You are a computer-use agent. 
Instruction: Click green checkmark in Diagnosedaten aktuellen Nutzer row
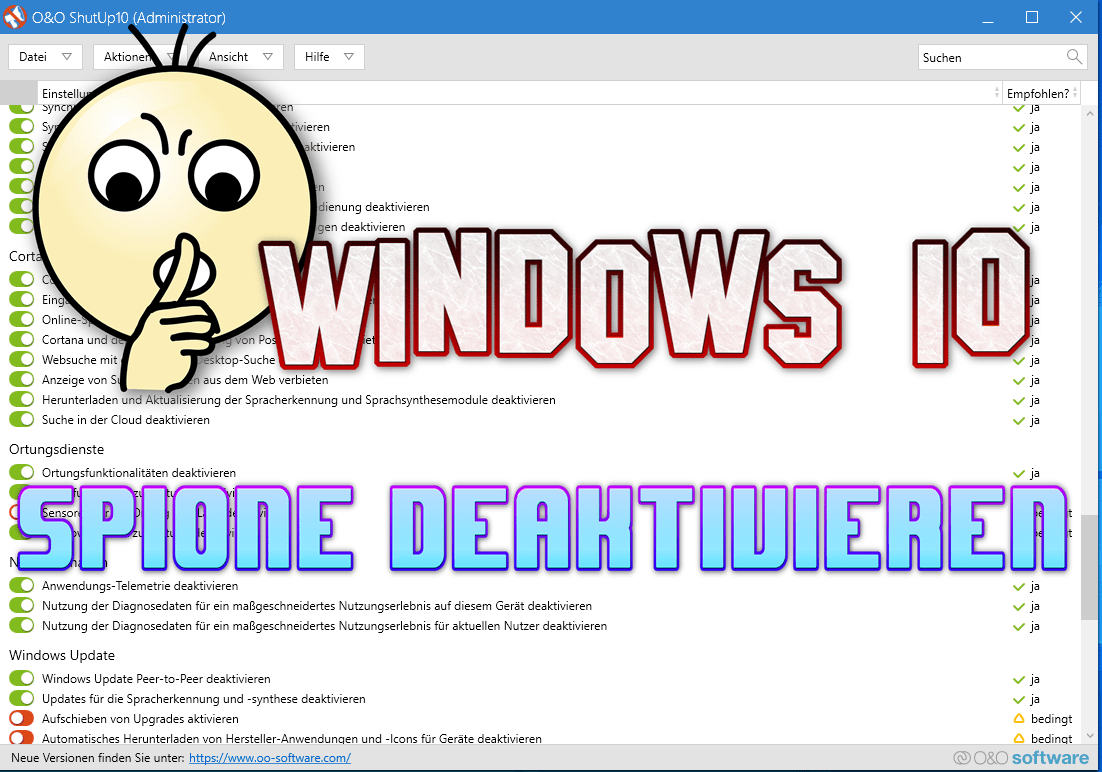point(1018,626)
